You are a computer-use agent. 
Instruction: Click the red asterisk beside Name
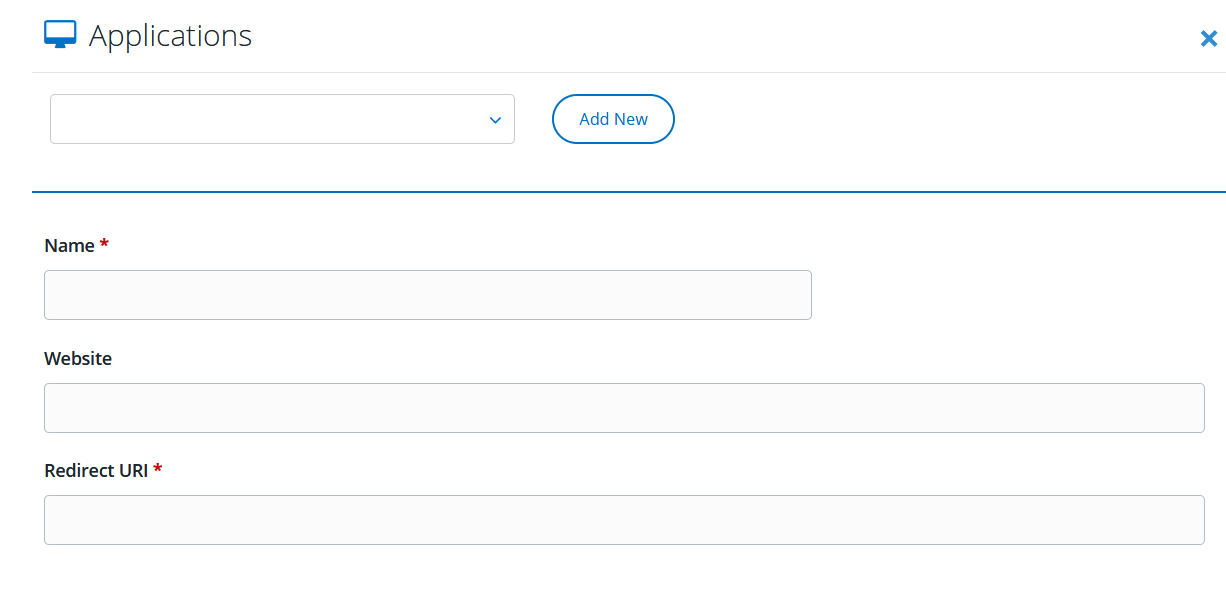(x=104, y=245)
